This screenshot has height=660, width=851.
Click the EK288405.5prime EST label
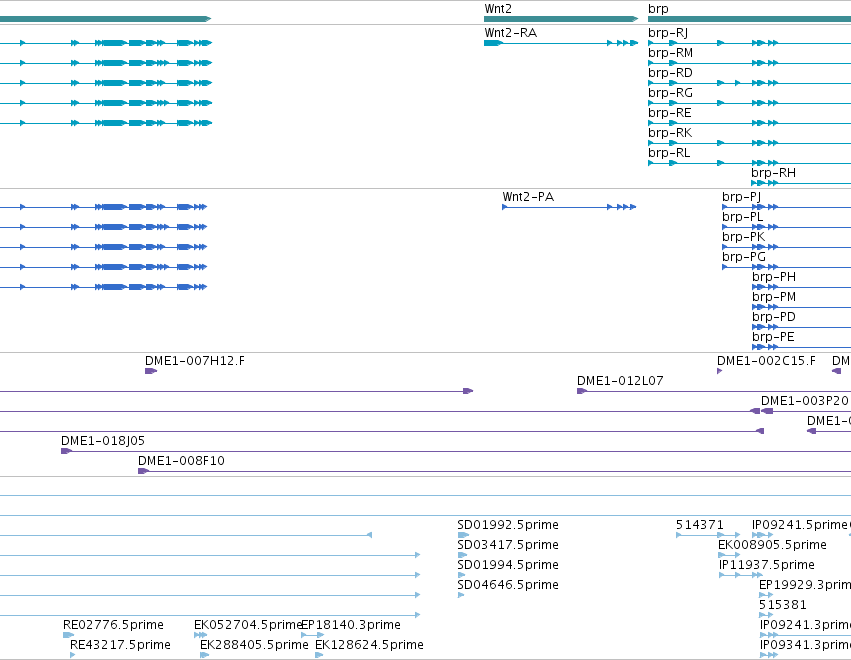click(254, 645)
